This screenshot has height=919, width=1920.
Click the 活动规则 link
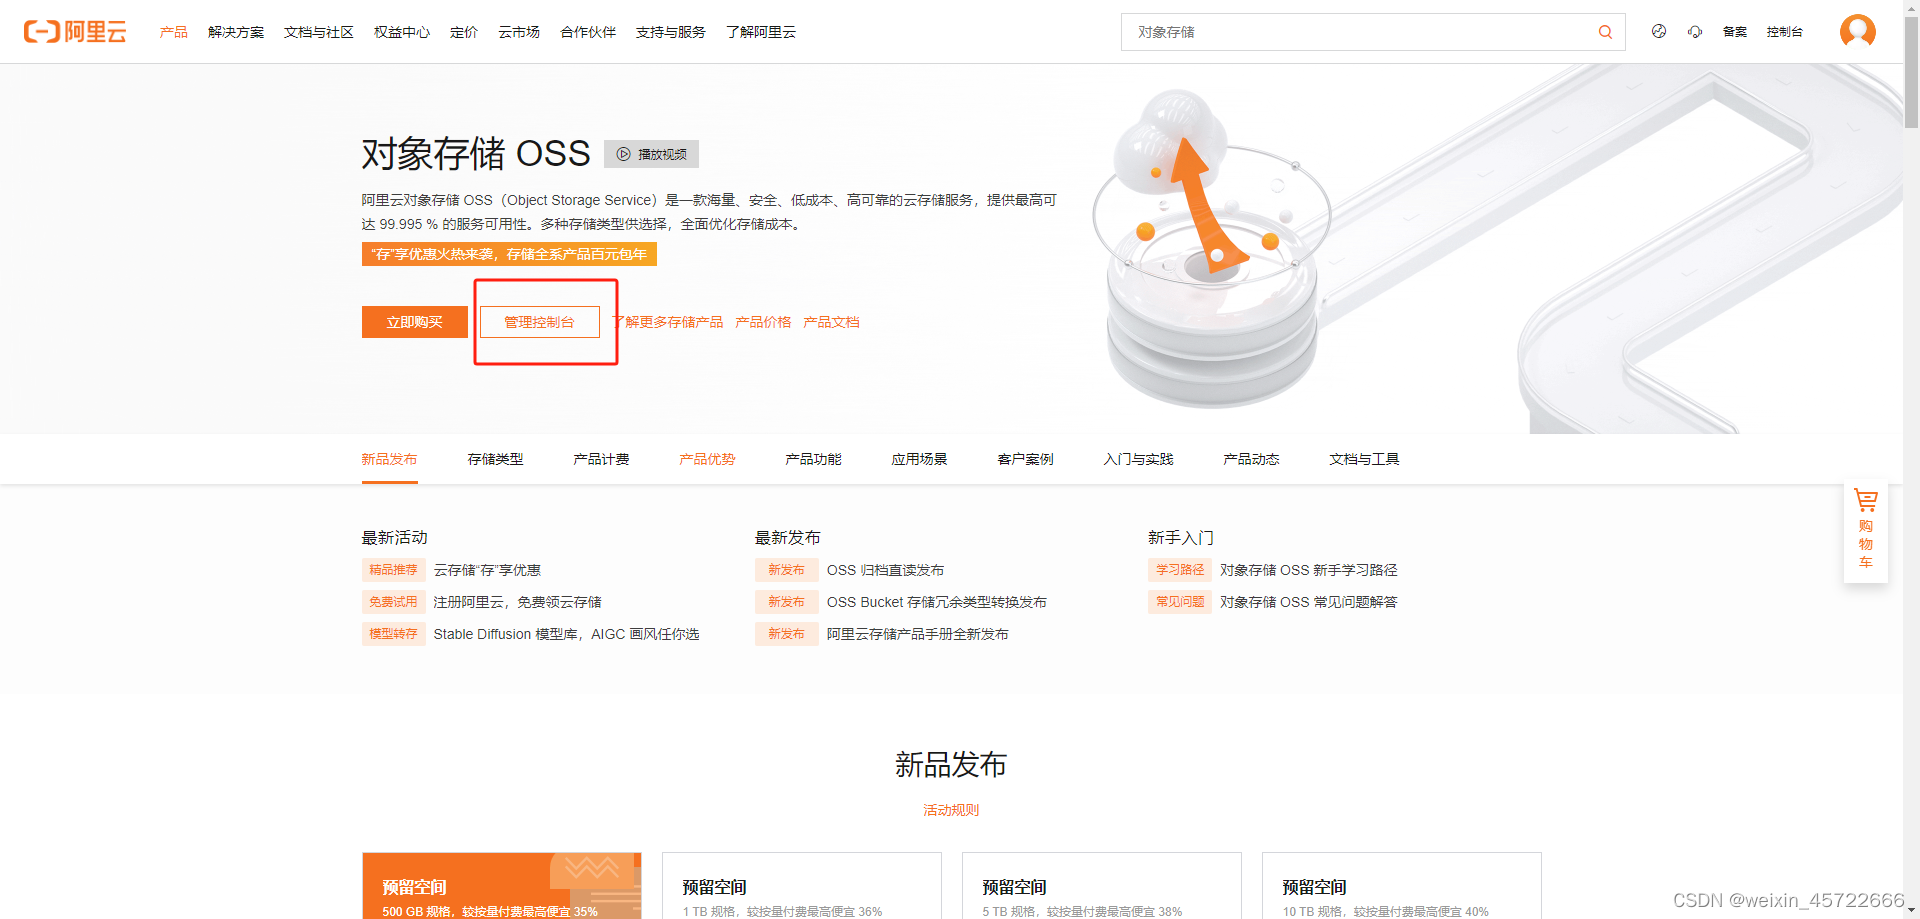951,810
